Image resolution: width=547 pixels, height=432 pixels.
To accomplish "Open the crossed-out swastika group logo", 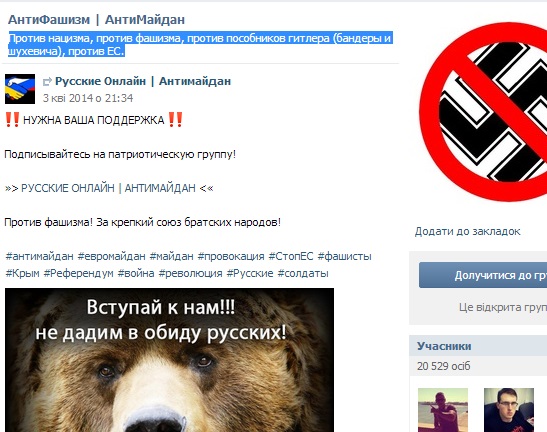I will [x=483, y=112].
